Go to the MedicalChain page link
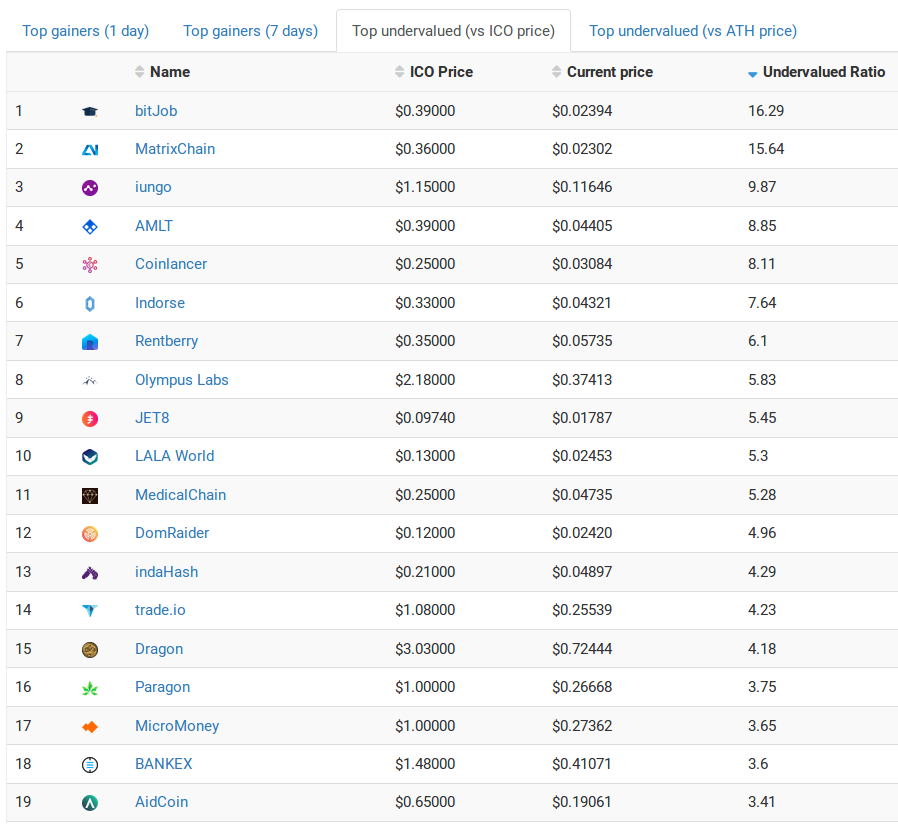Viewport: 898px width, 824px height. click(180, 495)
